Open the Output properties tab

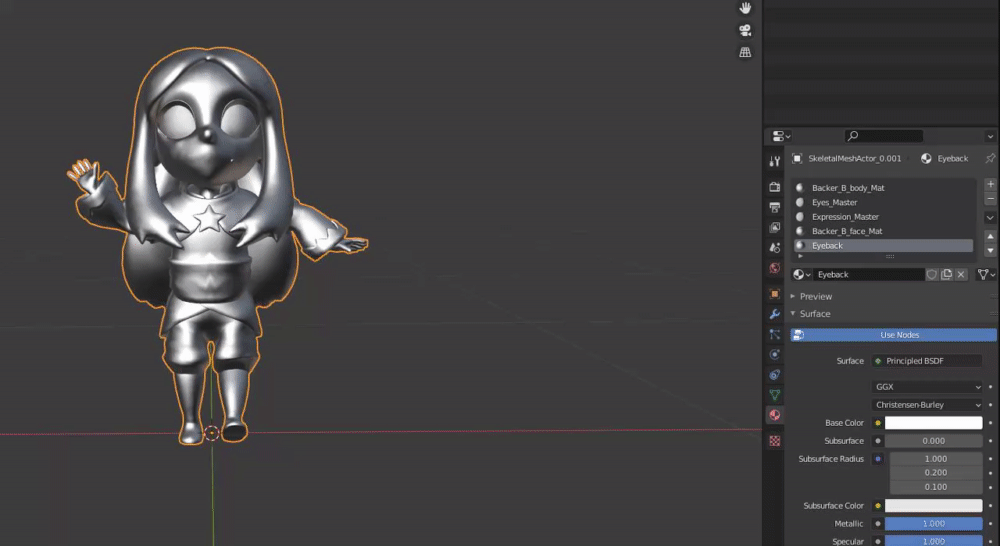[774, 207]
